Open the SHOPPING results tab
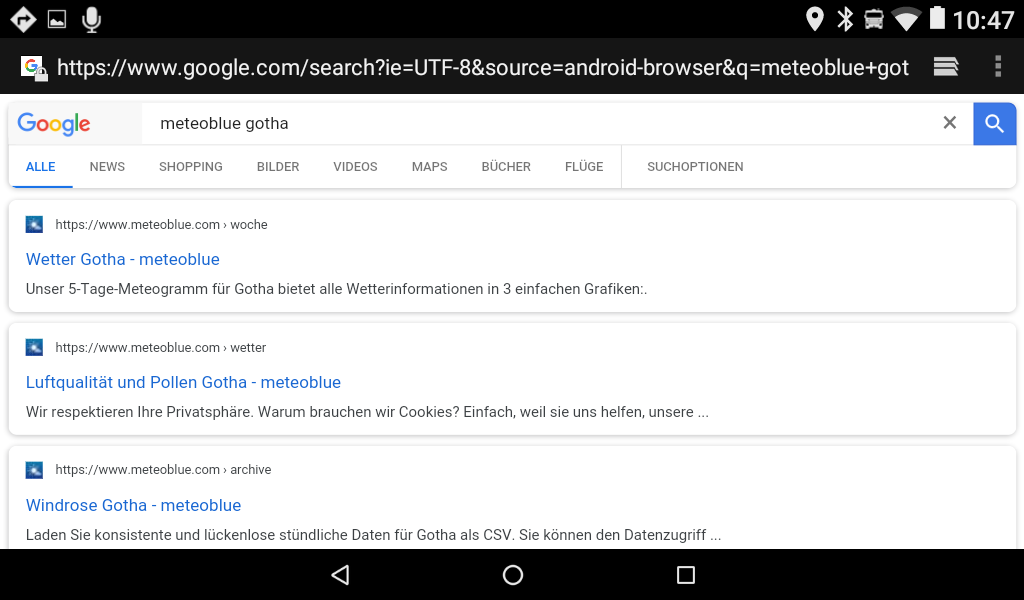This screenshot has width=1024, height=600. [x=191, y=167]
